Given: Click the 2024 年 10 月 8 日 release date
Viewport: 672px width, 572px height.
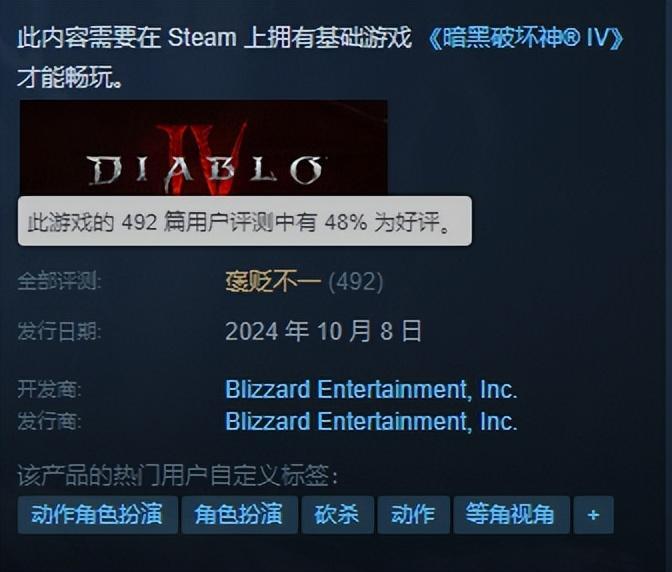Looking at the screenshot, I should (323, 331).
